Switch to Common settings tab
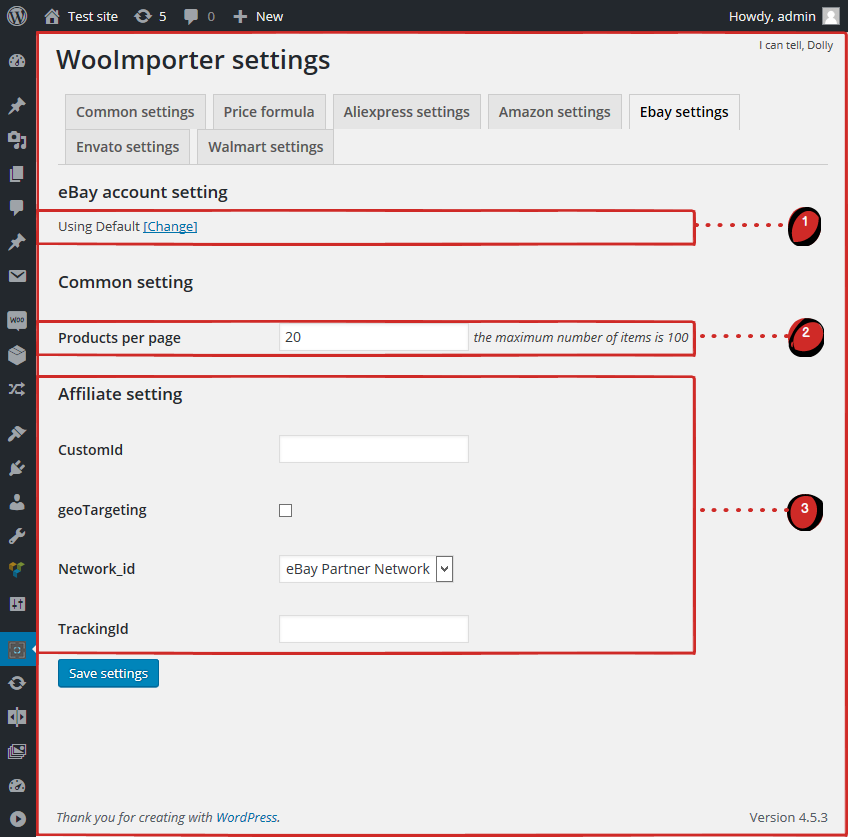Viewport: 848px width, 837px height. tap(135, 112)
